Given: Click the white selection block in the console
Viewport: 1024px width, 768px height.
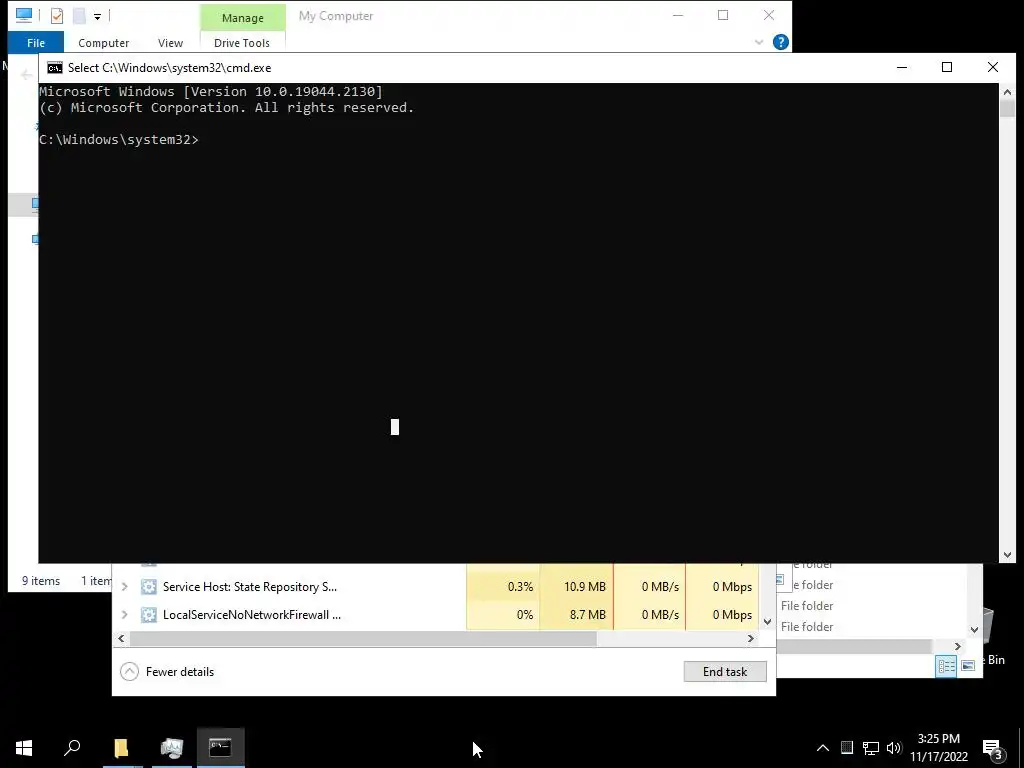Looking at the screenshot, I should 394,427.
